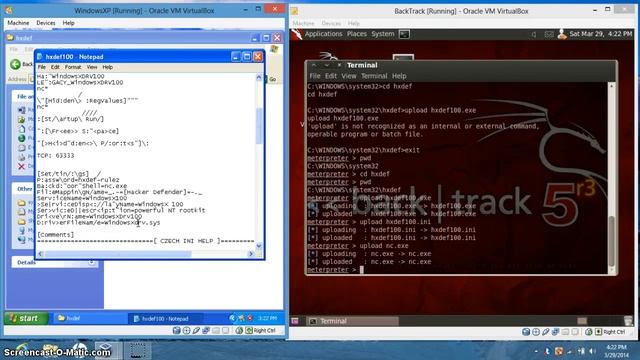Click hard disk indicator in BackTrack VM status bar
The height and width of the screenshot is (360, 640).
point(526,332)
